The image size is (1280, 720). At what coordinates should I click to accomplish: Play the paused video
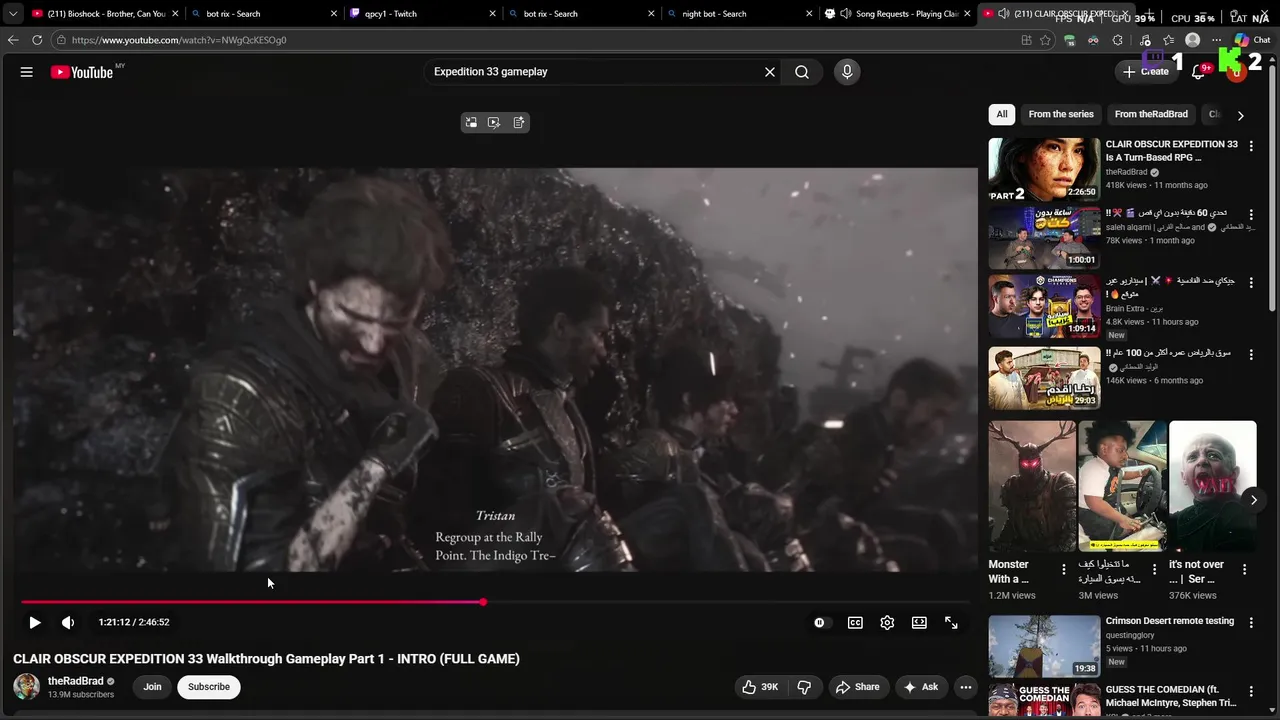(34, 622)
